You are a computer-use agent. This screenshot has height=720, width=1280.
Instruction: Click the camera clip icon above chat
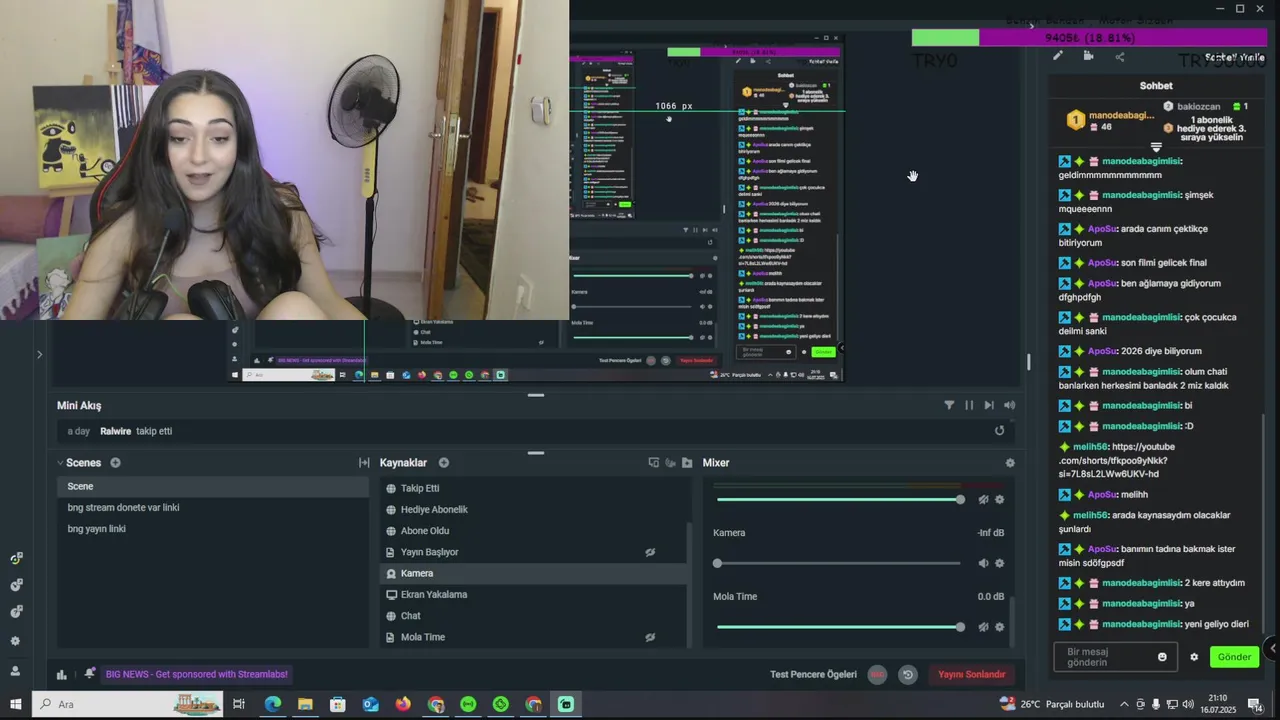1088,56
